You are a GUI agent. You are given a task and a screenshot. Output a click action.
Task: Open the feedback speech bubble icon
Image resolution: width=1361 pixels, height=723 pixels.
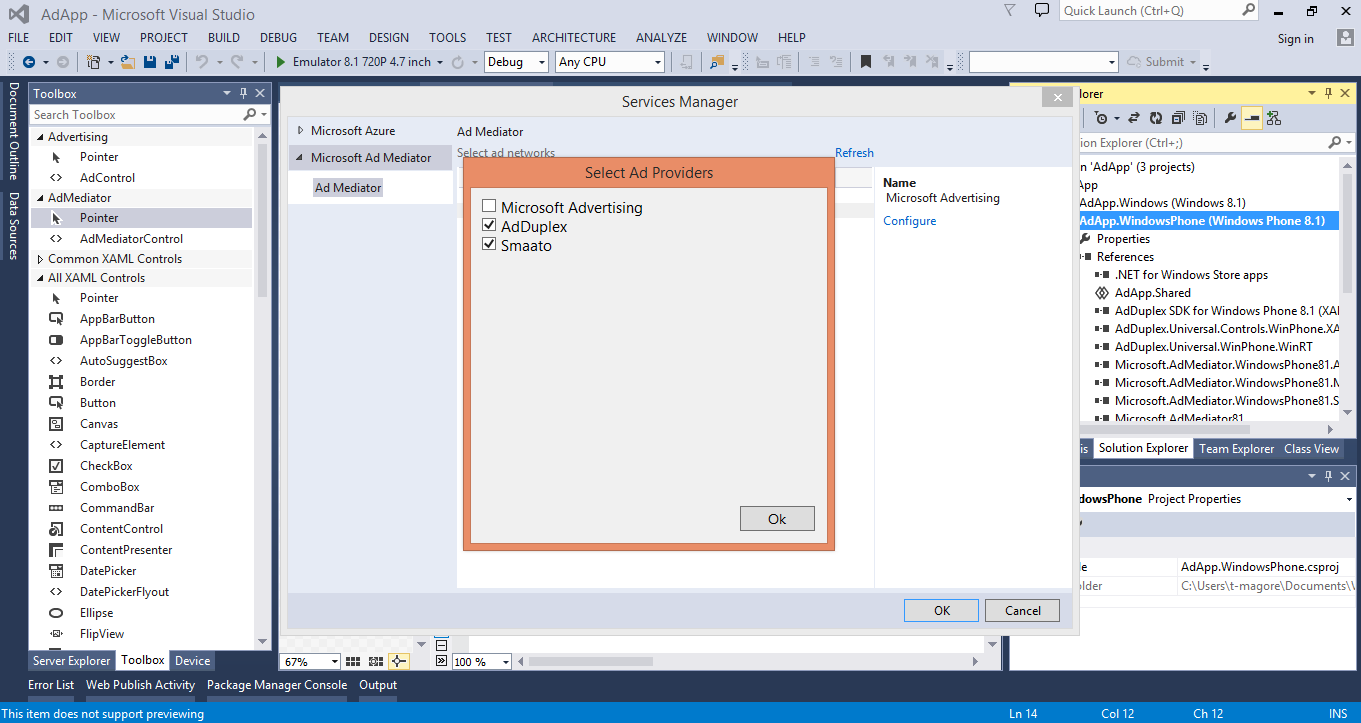(1042, 11)
